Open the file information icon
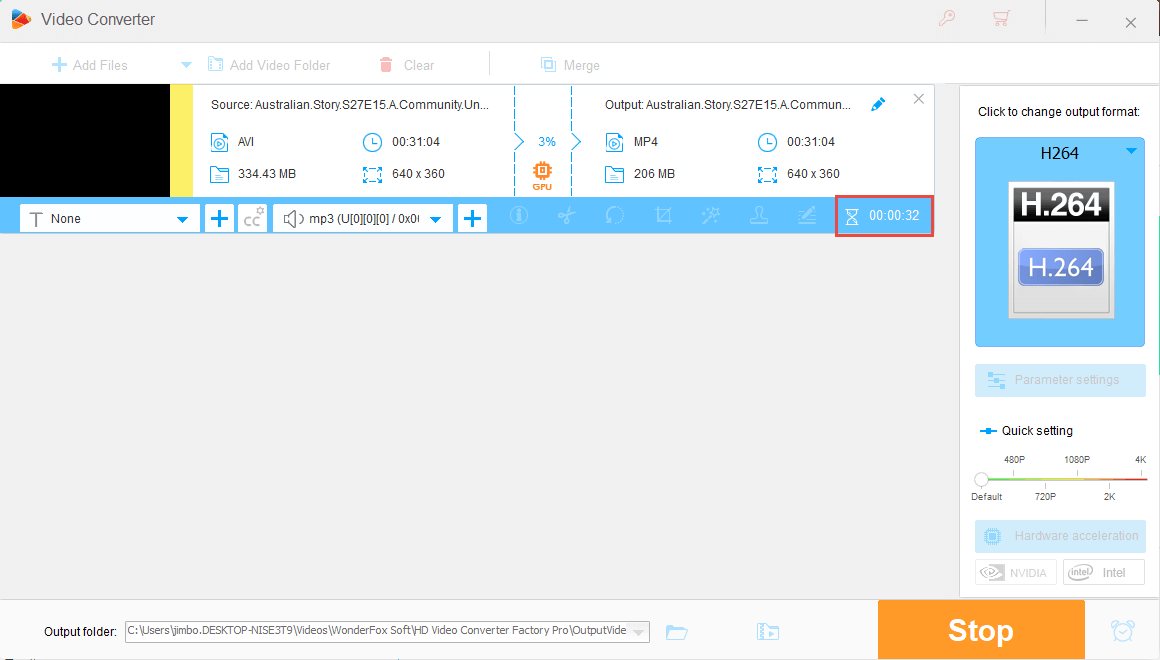Image resolution: width=1160 pixels, height=660 pixels. coord(519,215)
